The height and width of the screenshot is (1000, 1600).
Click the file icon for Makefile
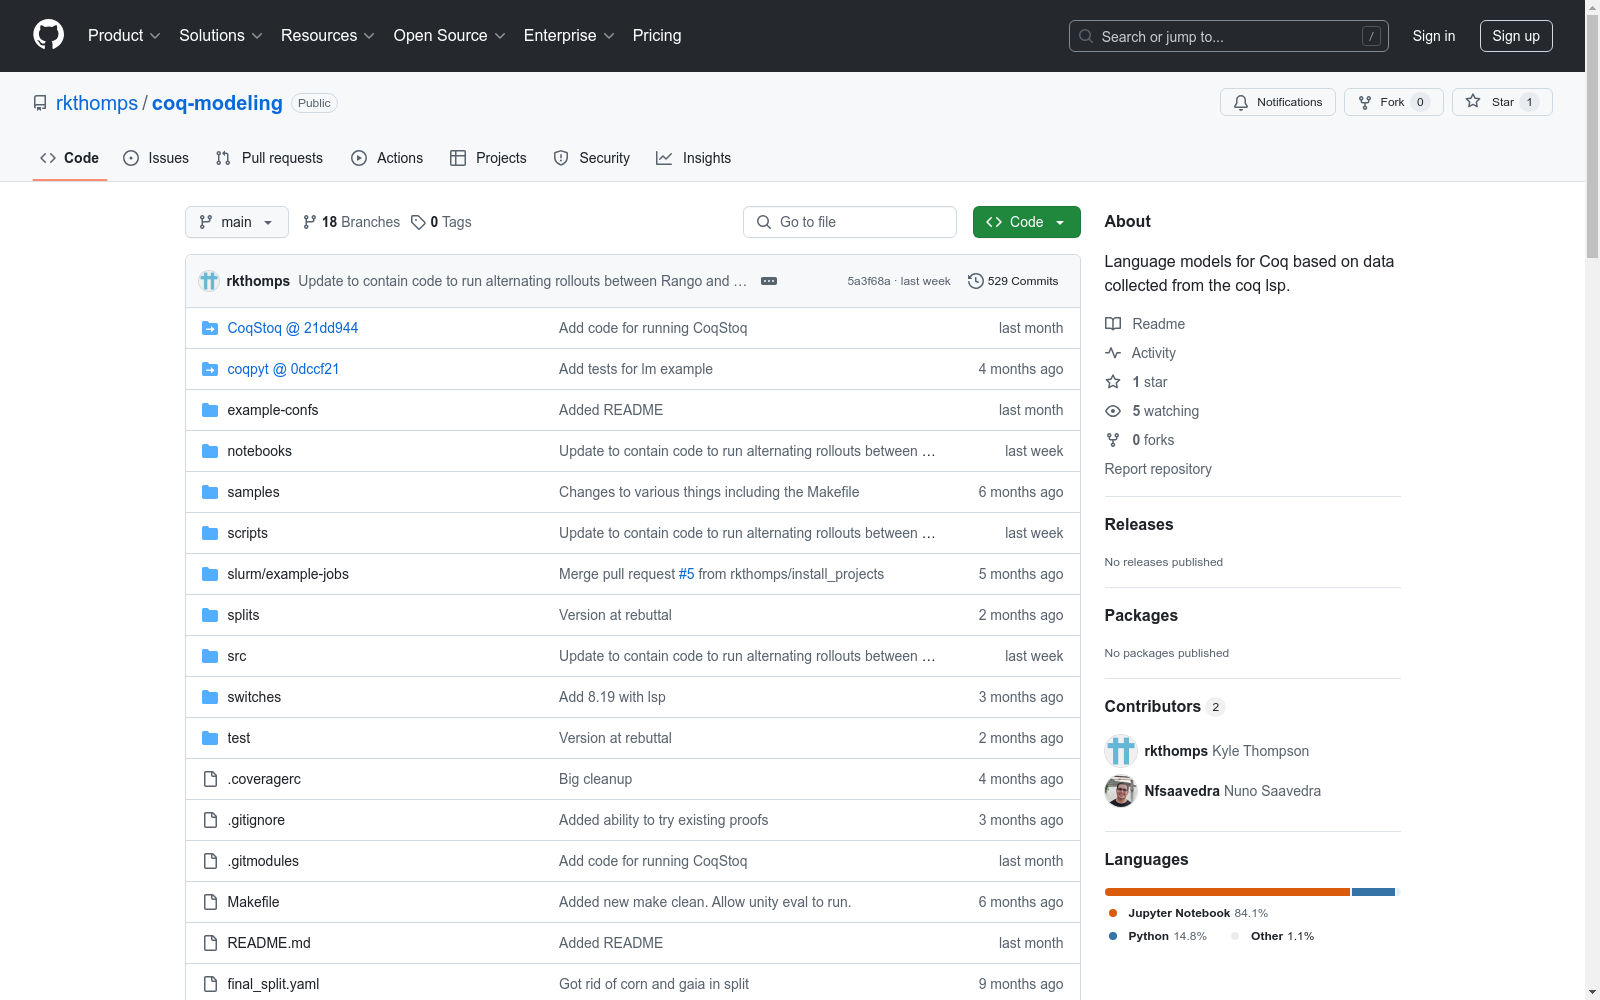point(210,902)
